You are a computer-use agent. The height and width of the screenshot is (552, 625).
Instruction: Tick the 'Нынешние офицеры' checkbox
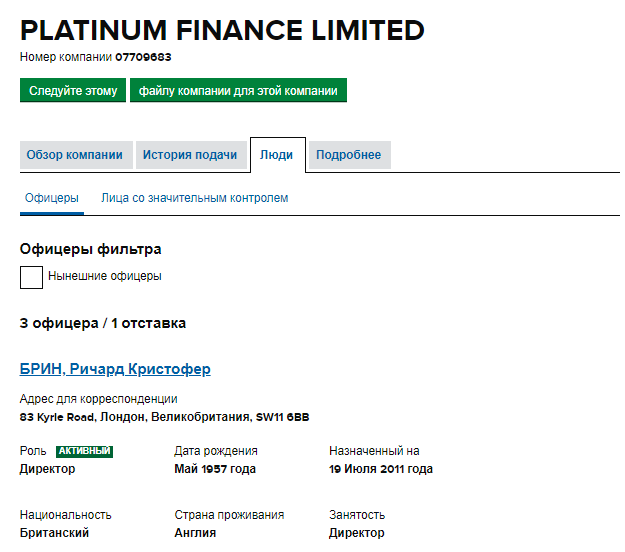32,277
